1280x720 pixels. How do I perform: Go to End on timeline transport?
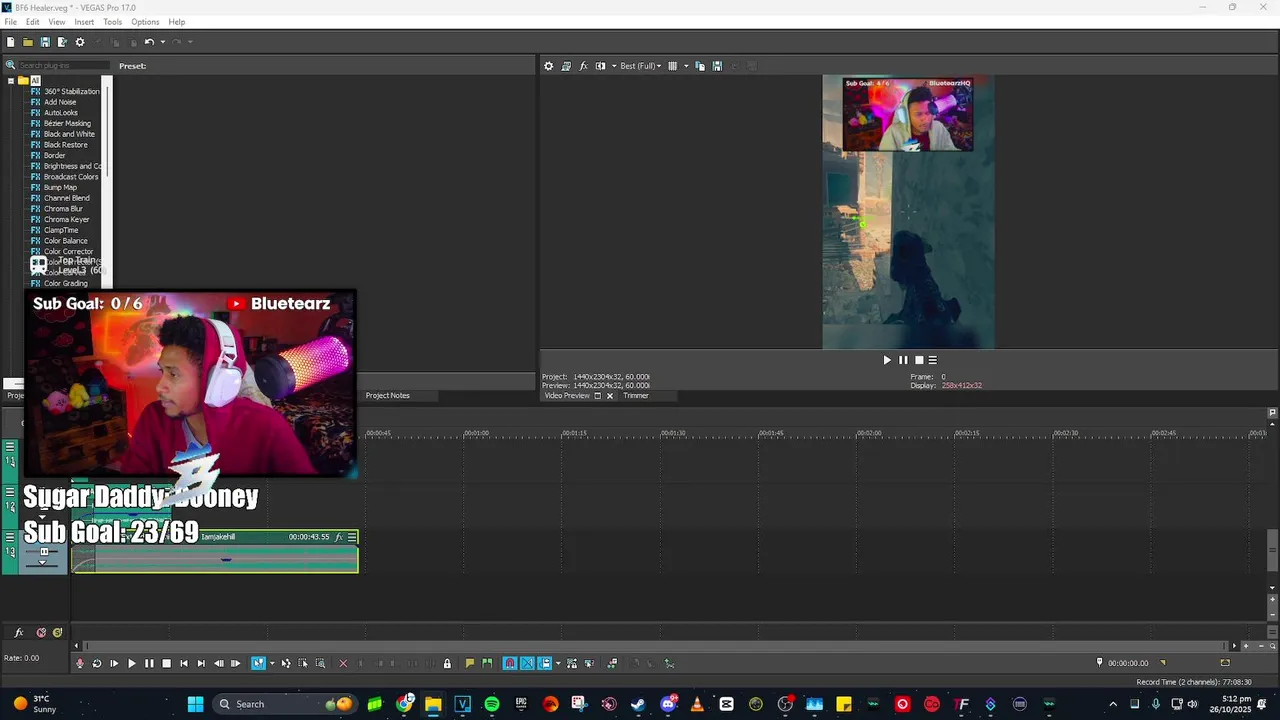201,663
